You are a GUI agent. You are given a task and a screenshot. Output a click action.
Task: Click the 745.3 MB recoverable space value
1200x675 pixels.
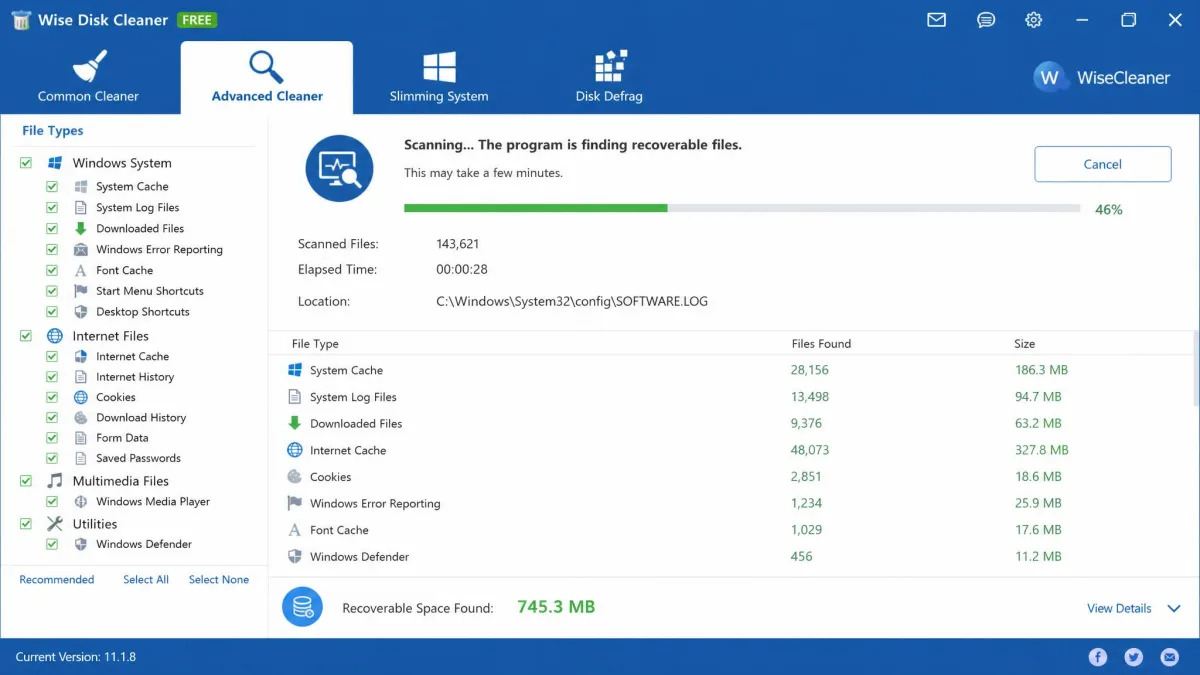(556, 607)
